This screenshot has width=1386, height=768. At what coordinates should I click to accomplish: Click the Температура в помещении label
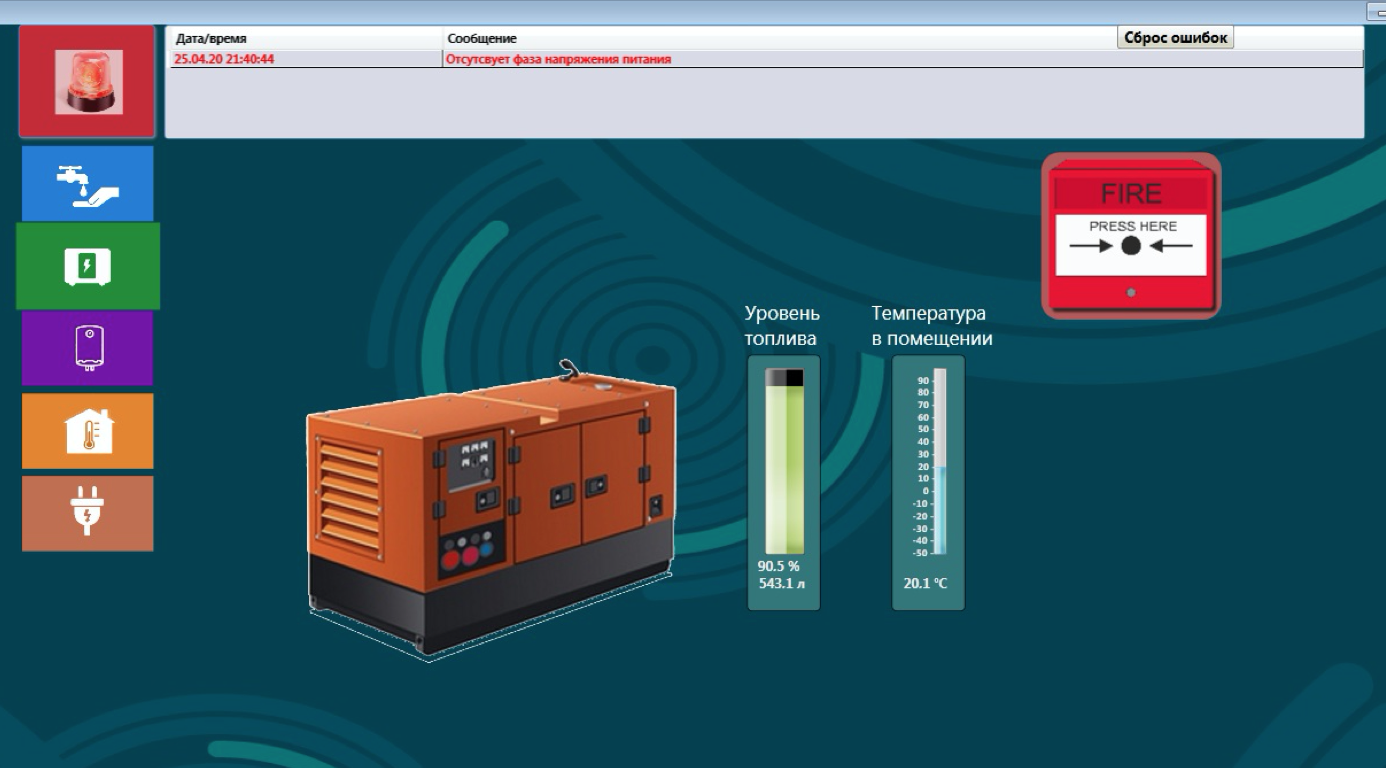[x=931, y=326]
